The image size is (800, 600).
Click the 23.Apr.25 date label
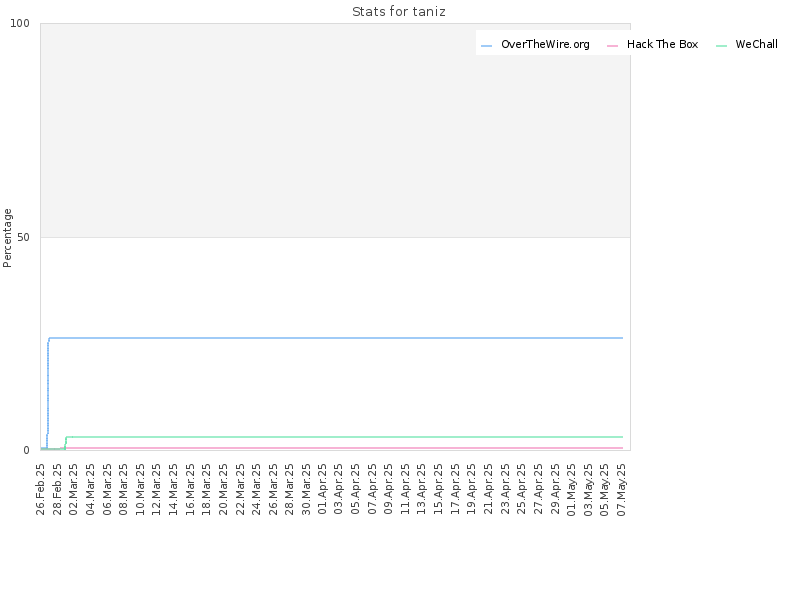point(505,489)
